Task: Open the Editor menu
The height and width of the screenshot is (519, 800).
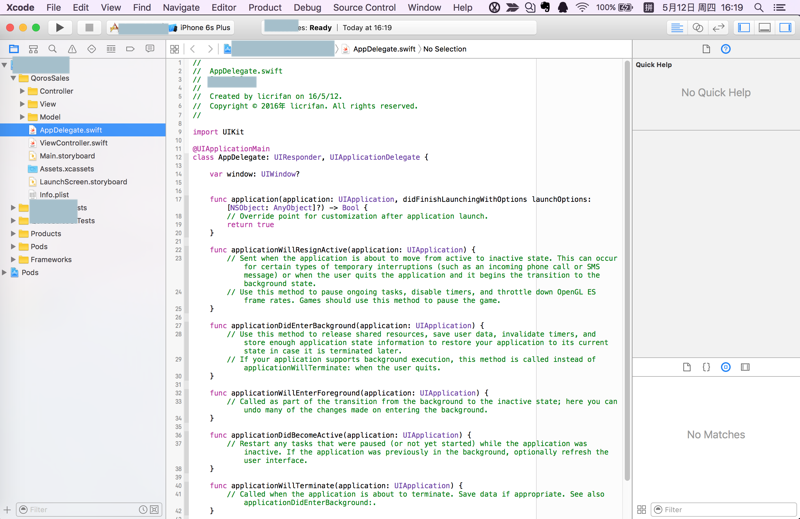Action: point(224,7)
